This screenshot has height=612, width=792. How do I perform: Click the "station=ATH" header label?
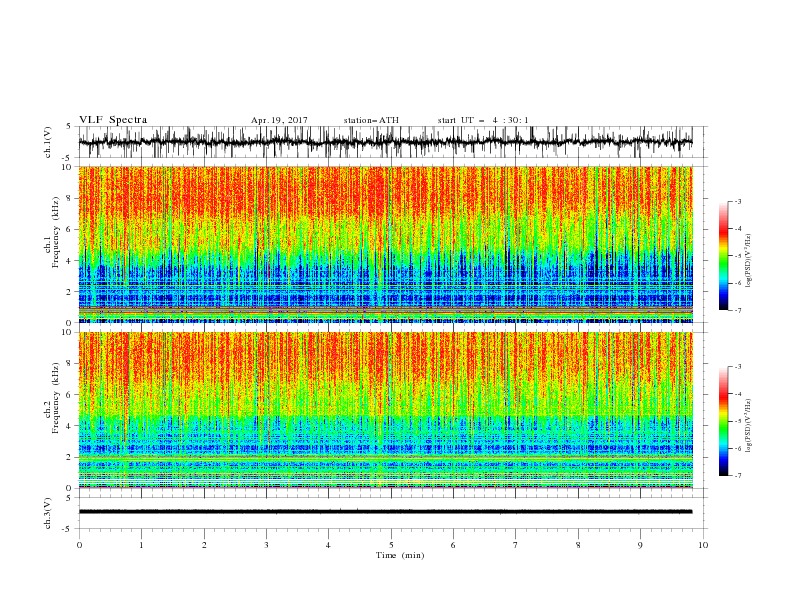371,120
